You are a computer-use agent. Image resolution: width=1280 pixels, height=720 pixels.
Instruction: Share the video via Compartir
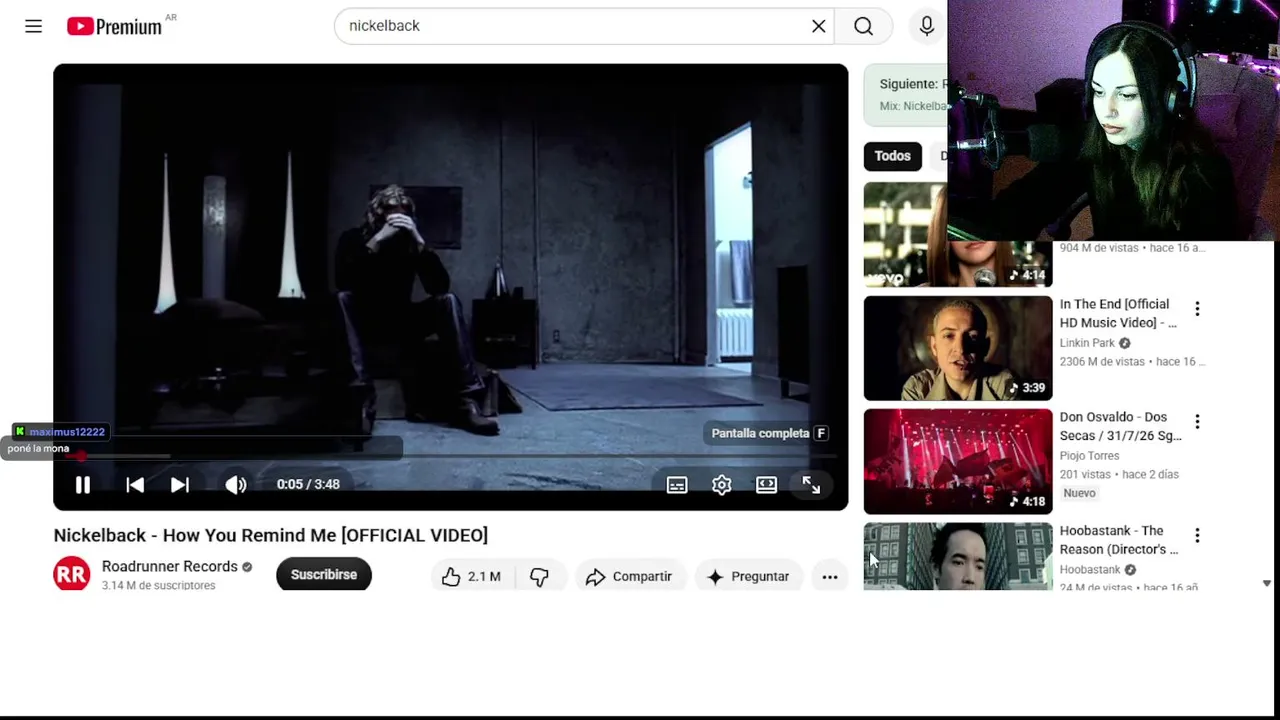point(629,576)
